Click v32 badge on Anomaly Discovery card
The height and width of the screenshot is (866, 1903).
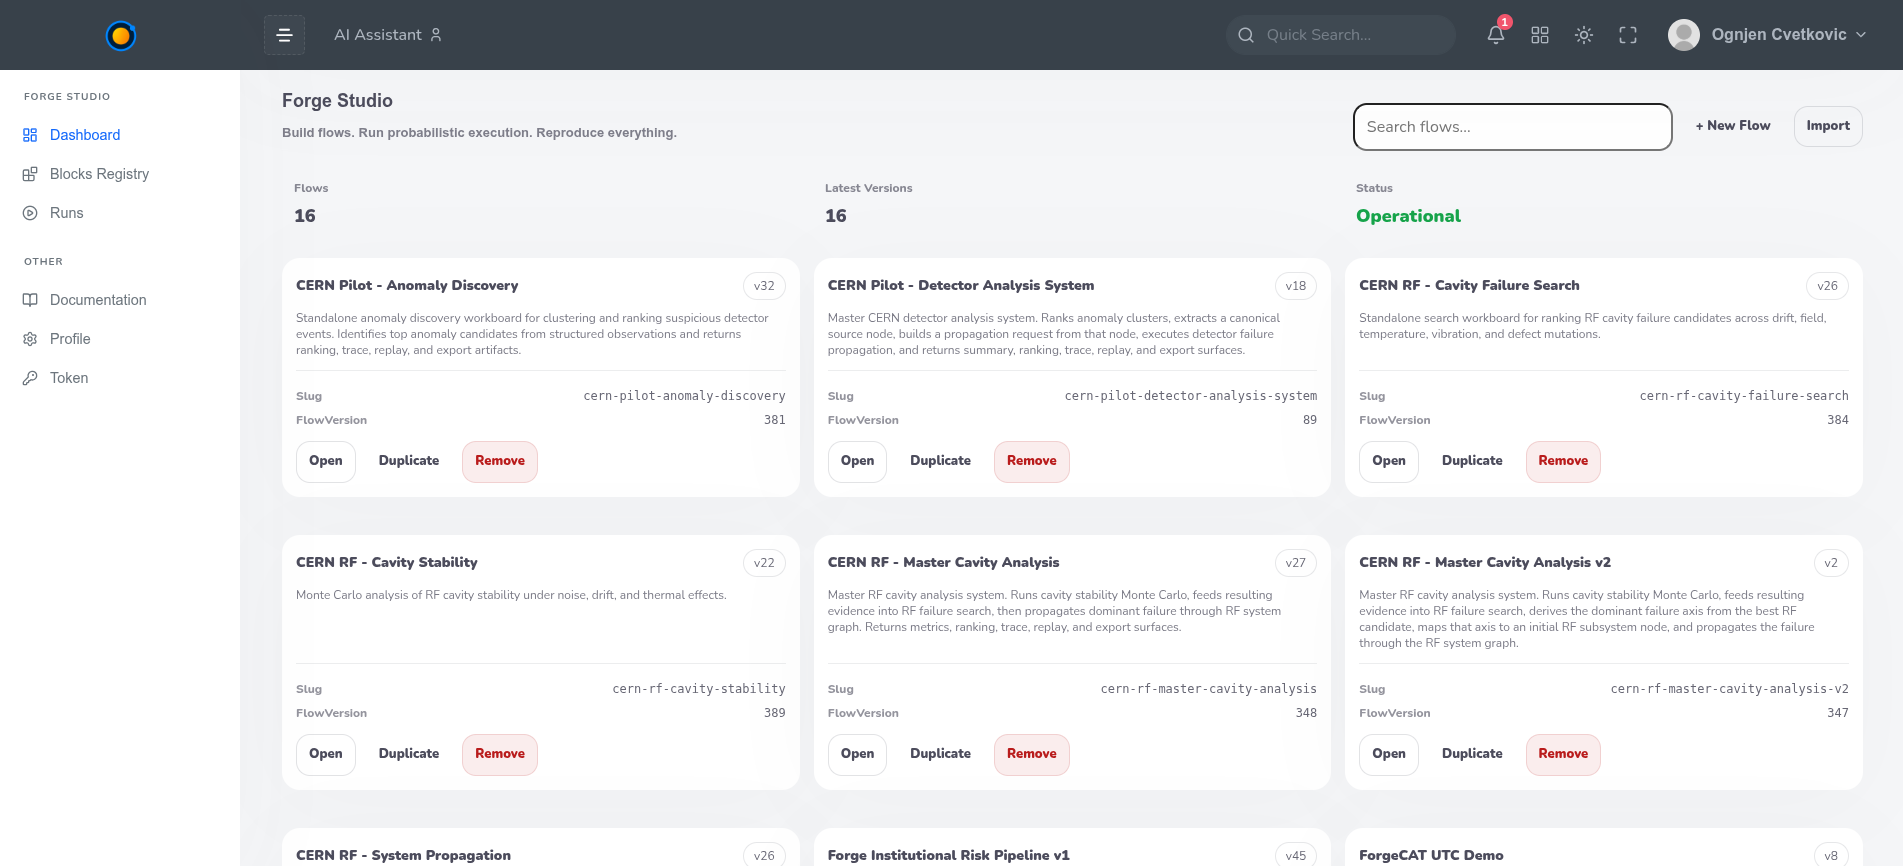764,286
